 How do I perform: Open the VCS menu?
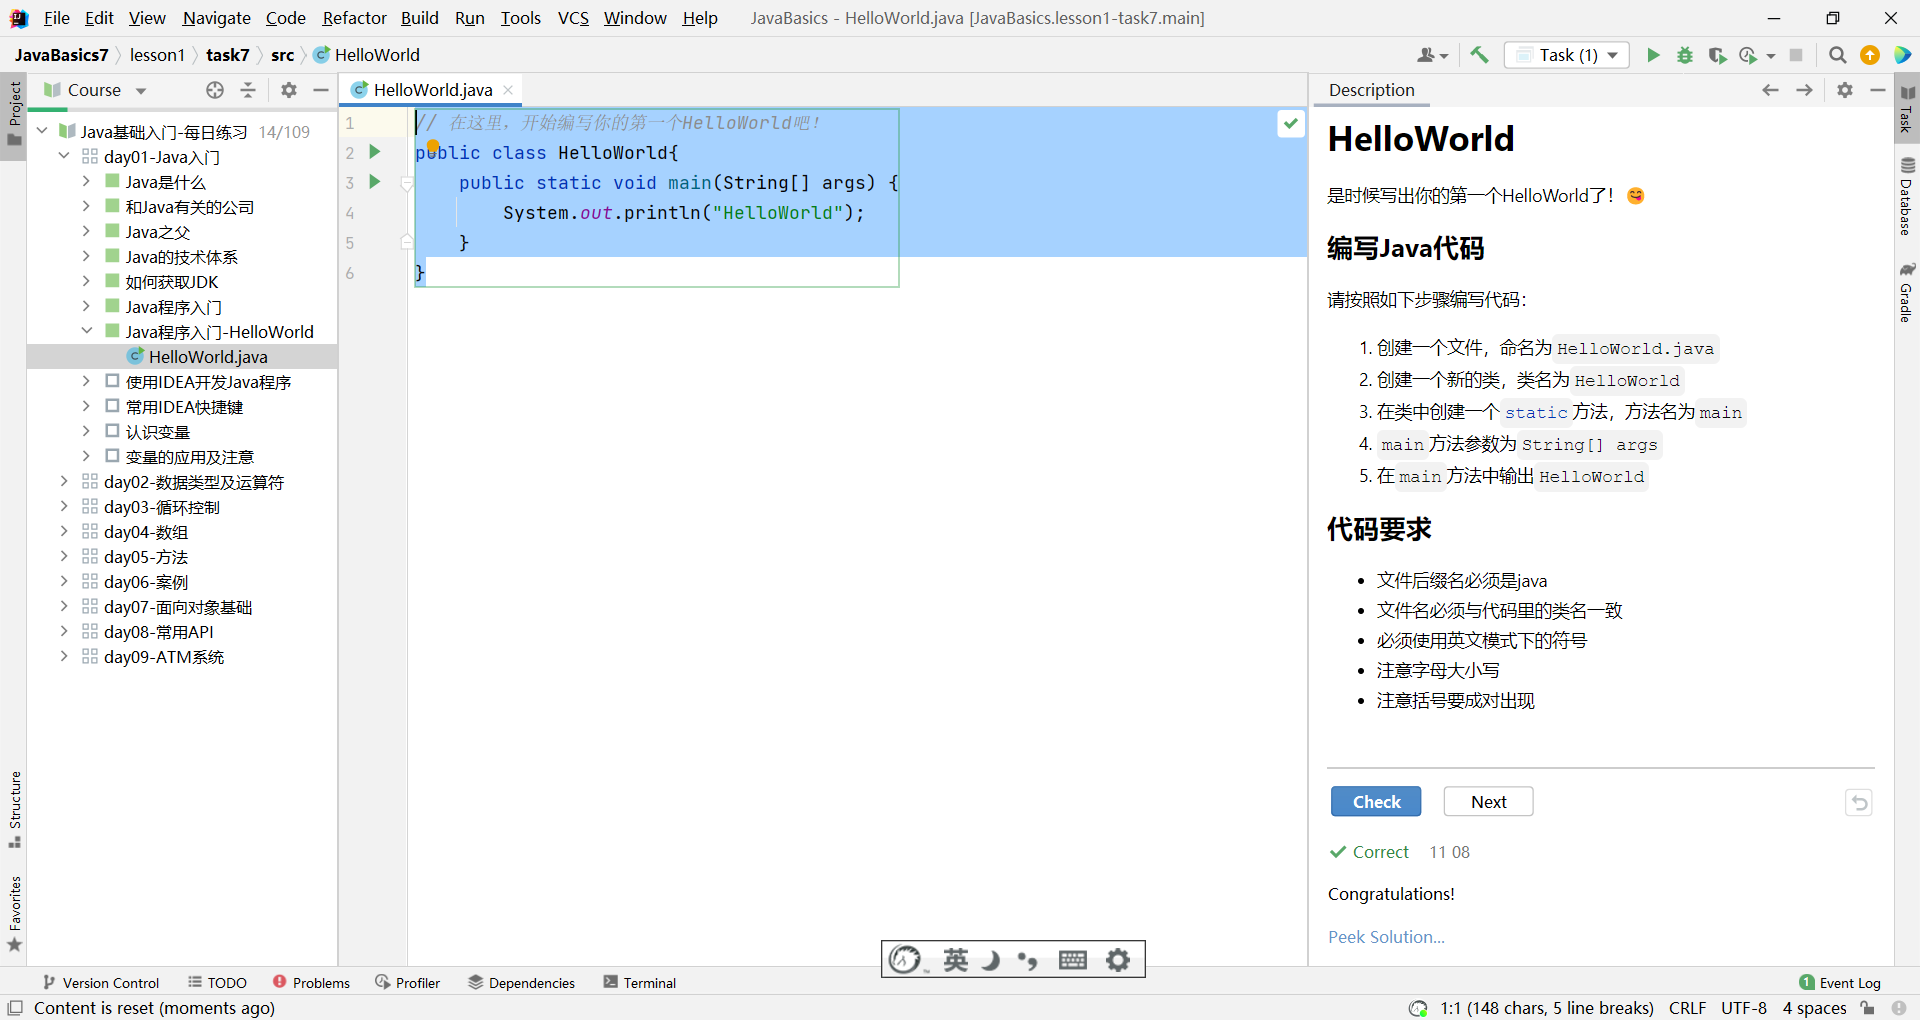[x=573, y=18]
